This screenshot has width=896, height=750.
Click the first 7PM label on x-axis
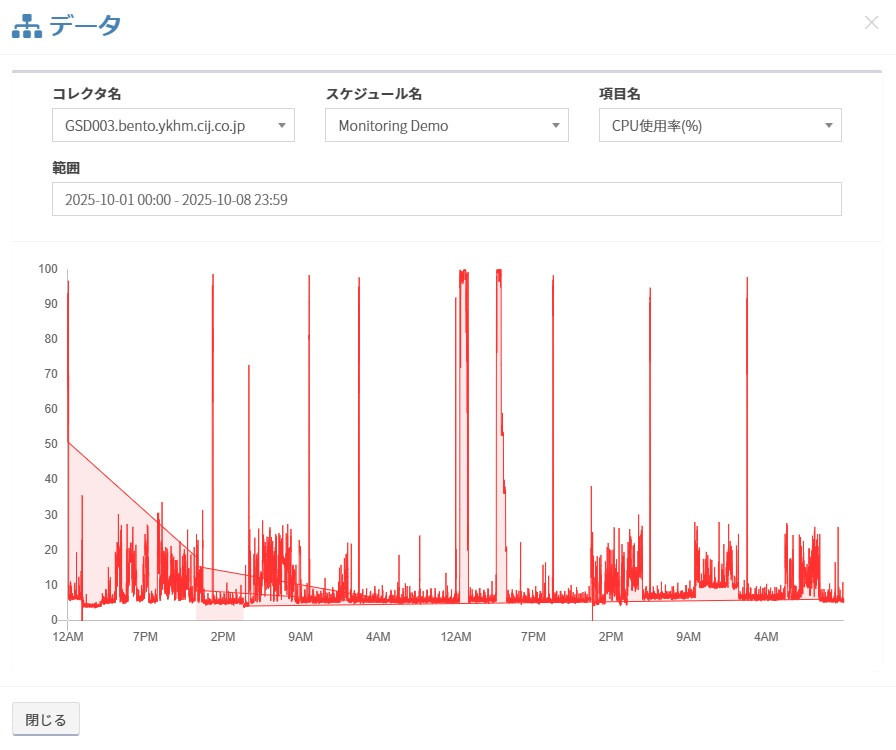coord(145,637)
